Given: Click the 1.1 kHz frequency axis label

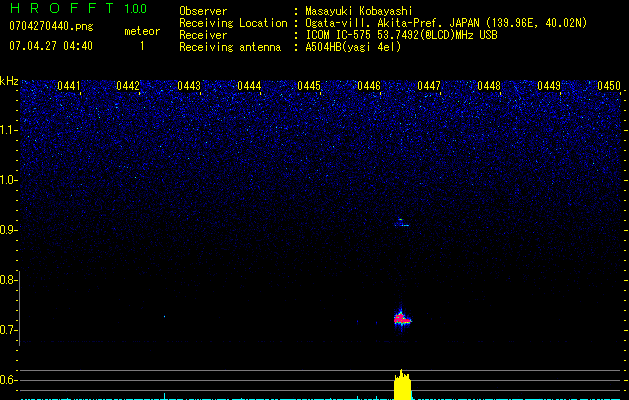Looking at the screenshot, I should 9,129.
